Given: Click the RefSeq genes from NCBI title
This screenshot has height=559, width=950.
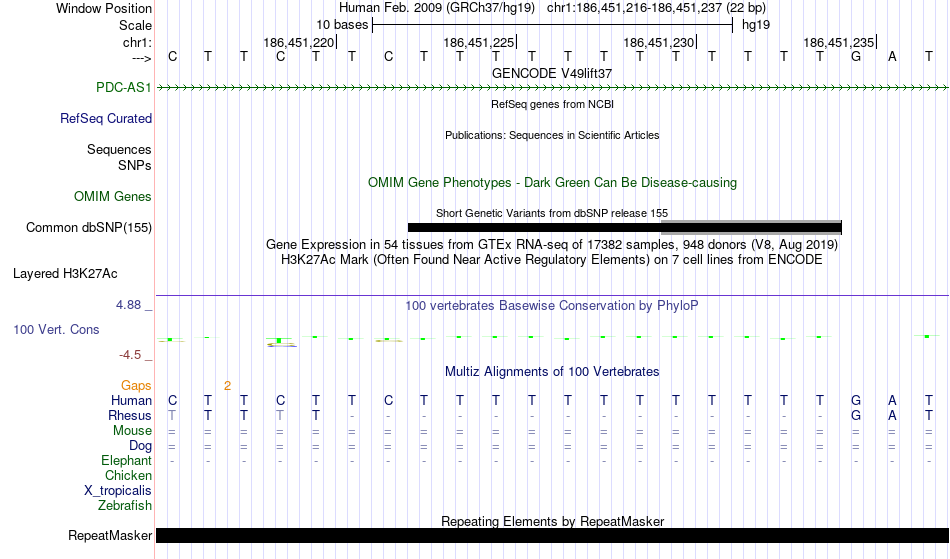Looking at the screenshot, I should [553, 104].
